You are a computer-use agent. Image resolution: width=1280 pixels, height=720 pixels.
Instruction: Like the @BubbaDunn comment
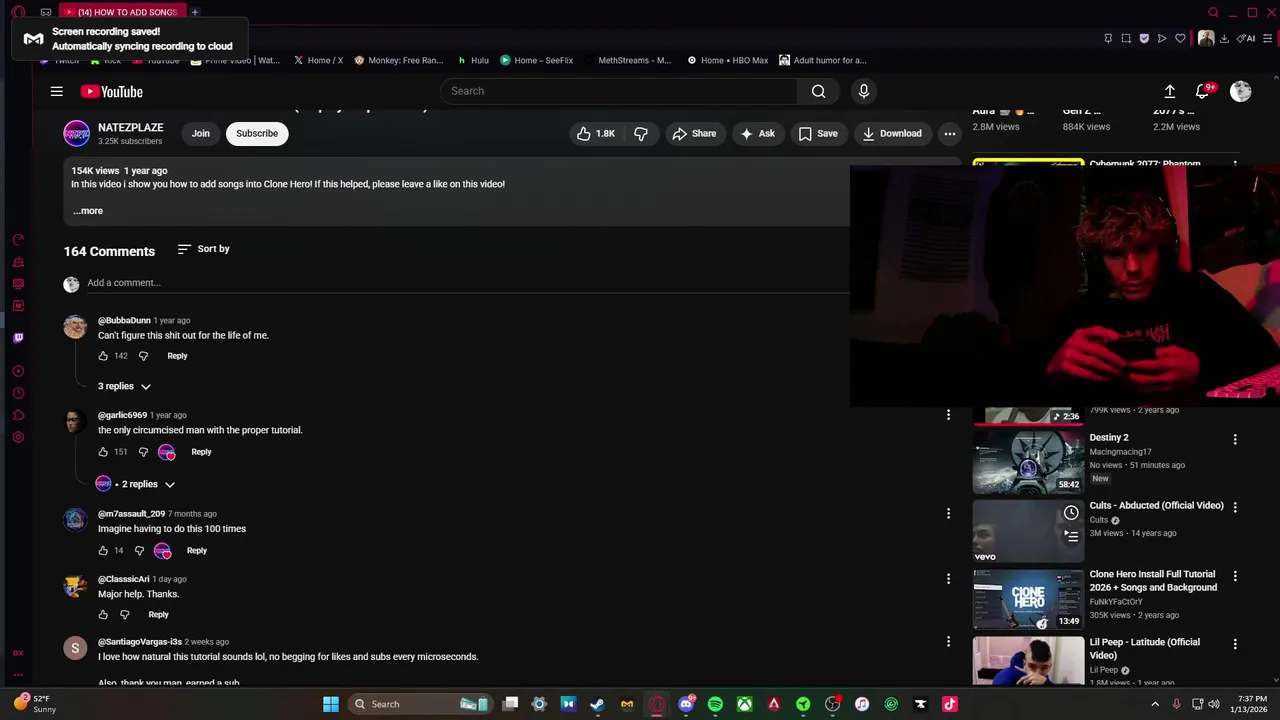pos(103,356)
